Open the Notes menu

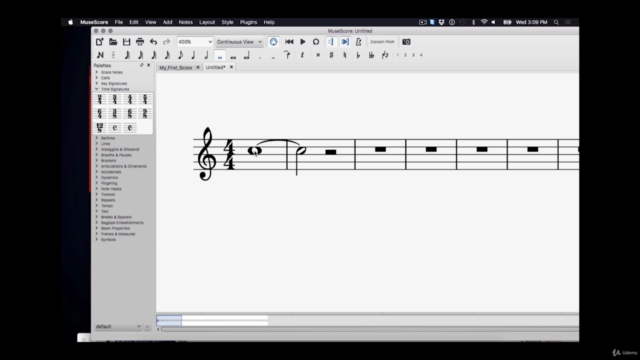[186, 22]
